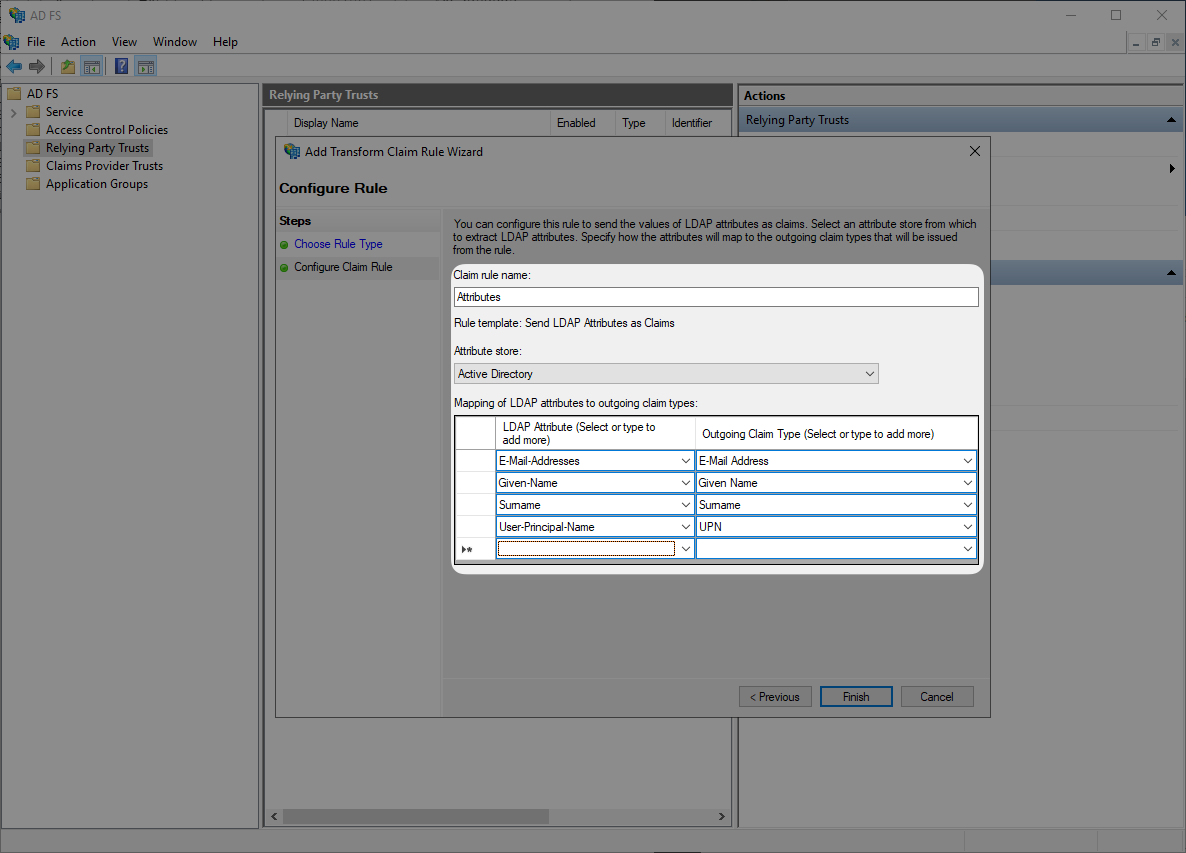This screenshot has height=853, width=1186.
Task: Click the Claims Provider Trusts folder icon
Action: click(32, 165)
